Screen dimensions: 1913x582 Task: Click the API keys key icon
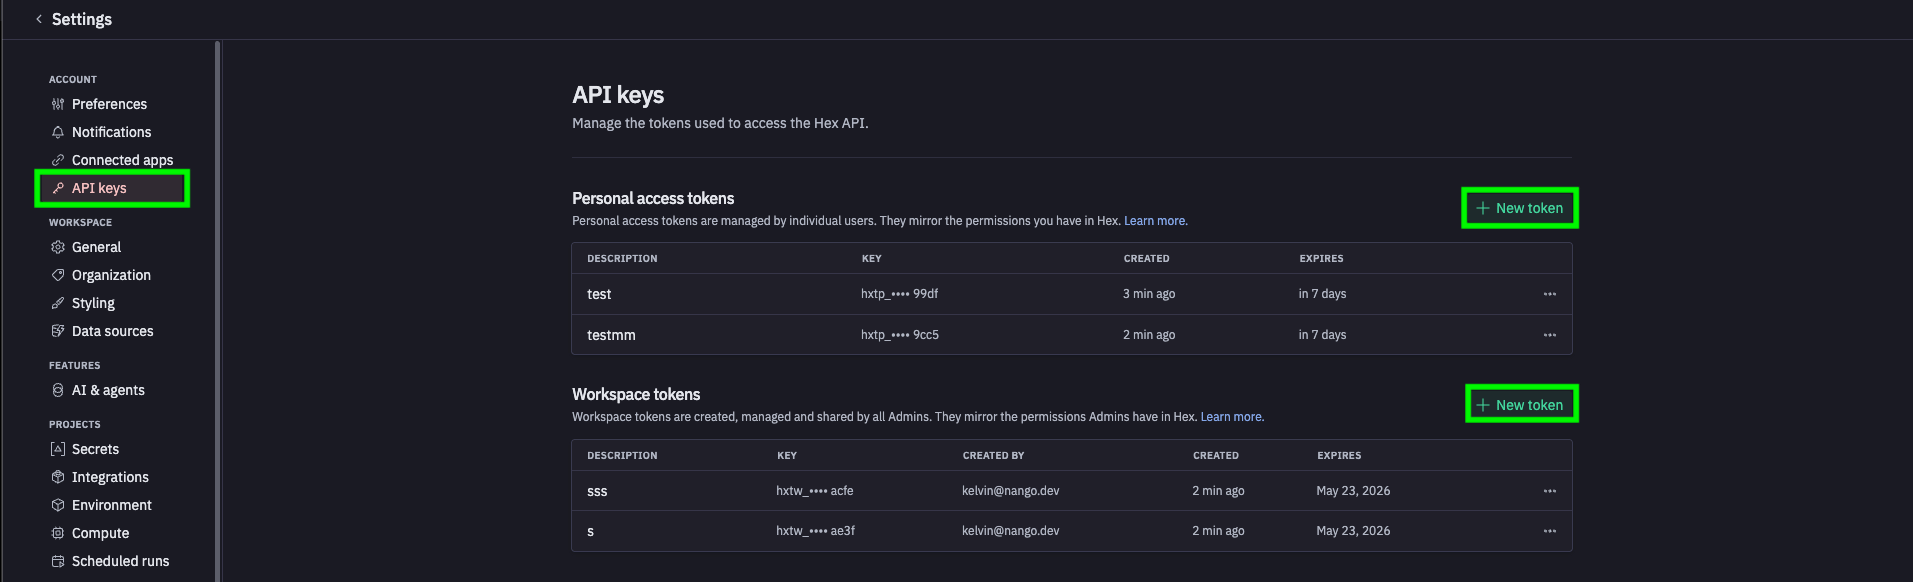click(x=58, y=188)
